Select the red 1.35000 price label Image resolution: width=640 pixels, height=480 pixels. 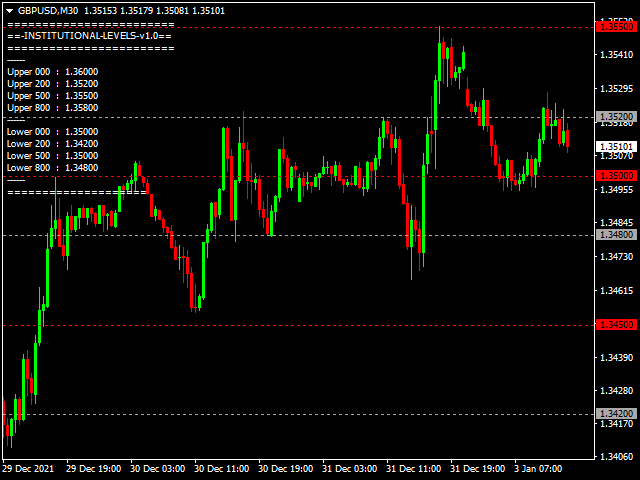[x=616, y=176]
